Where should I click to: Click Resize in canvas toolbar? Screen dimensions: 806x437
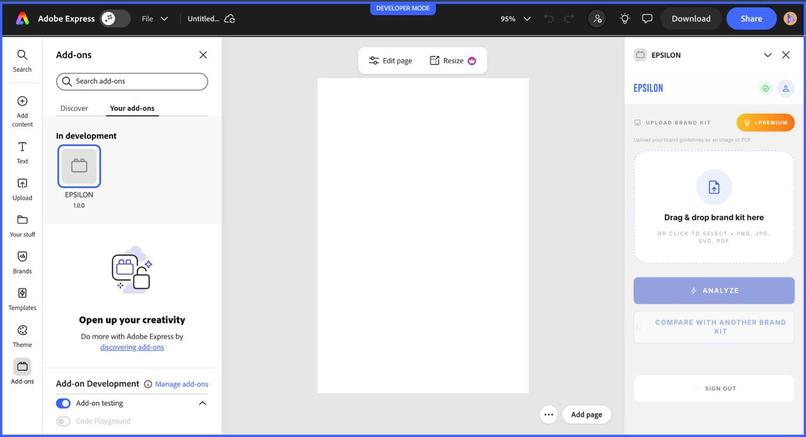pos(453,61)
